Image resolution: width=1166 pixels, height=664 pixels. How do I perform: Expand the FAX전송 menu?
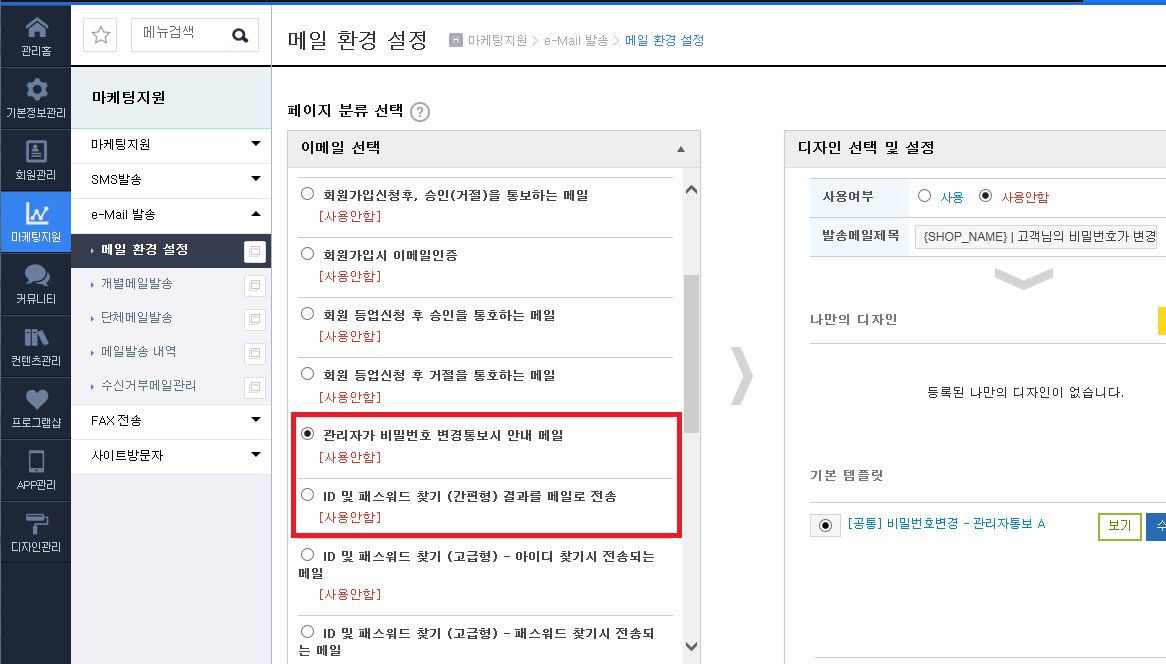click(x=171, y=420)
